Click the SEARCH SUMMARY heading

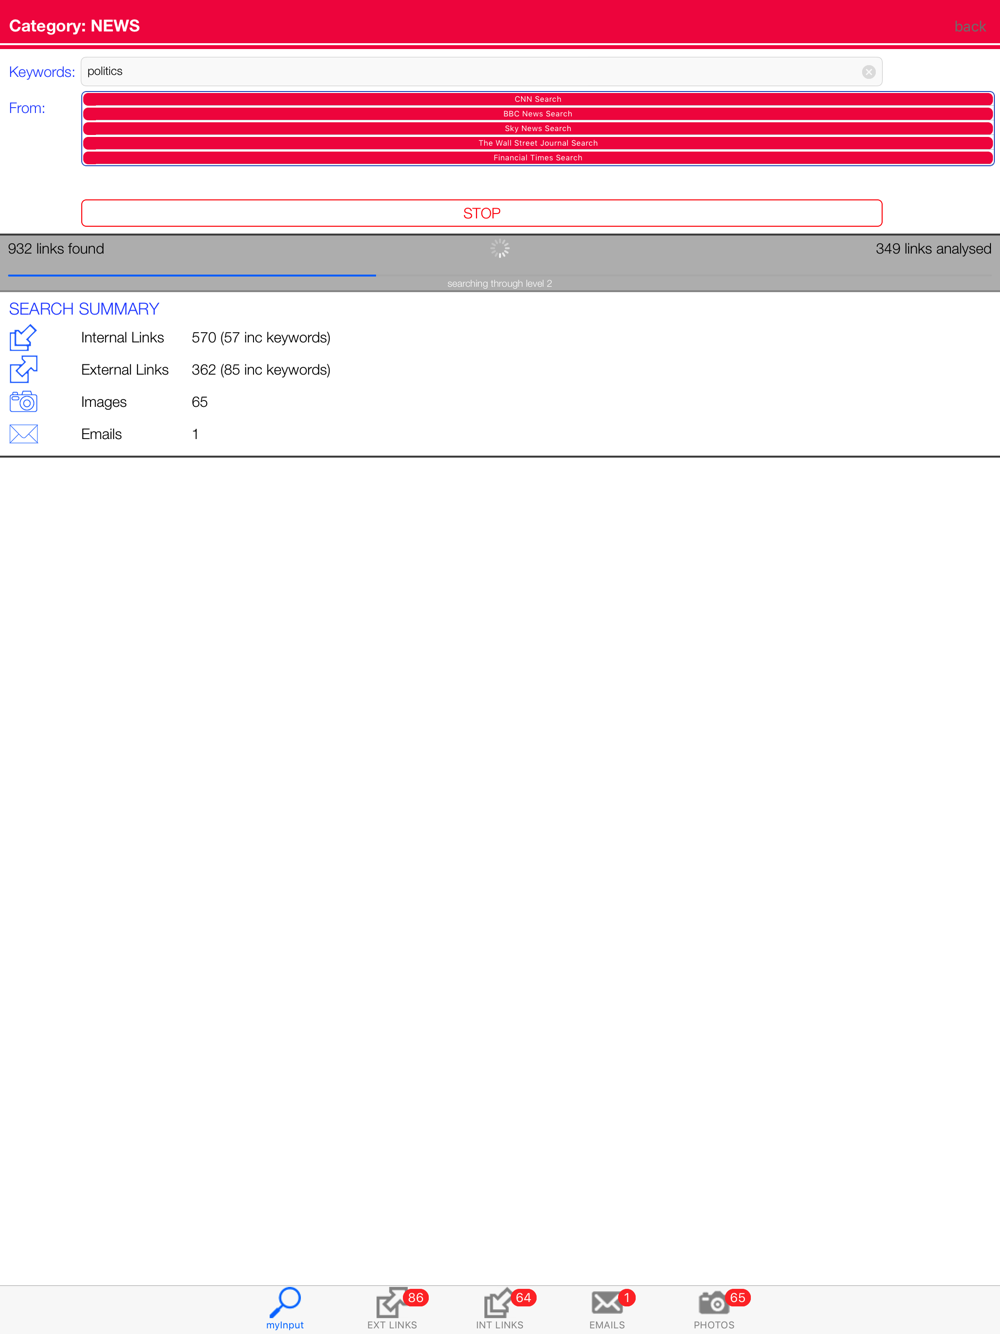(84, 309)
